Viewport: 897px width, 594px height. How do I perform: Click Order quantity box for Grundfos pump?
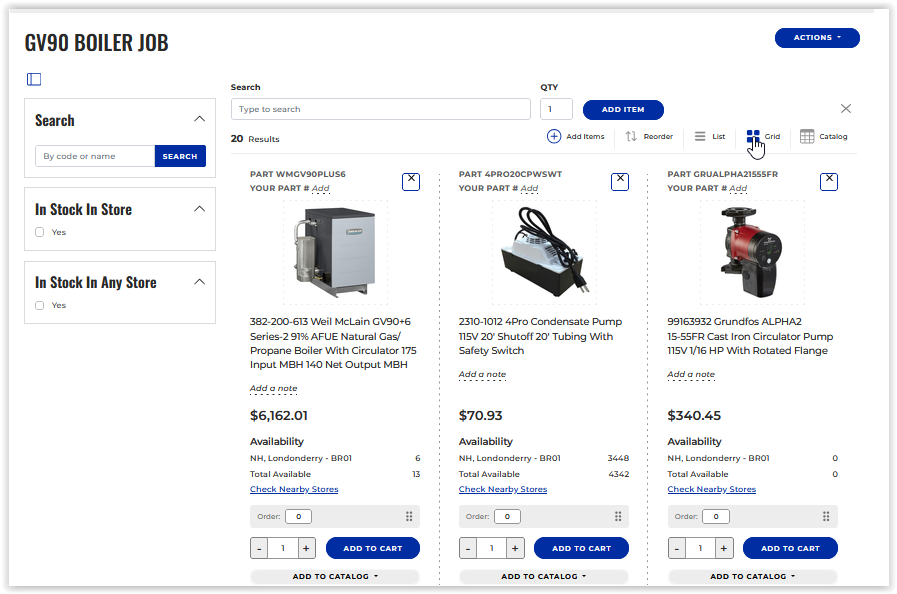coord(716,516)
